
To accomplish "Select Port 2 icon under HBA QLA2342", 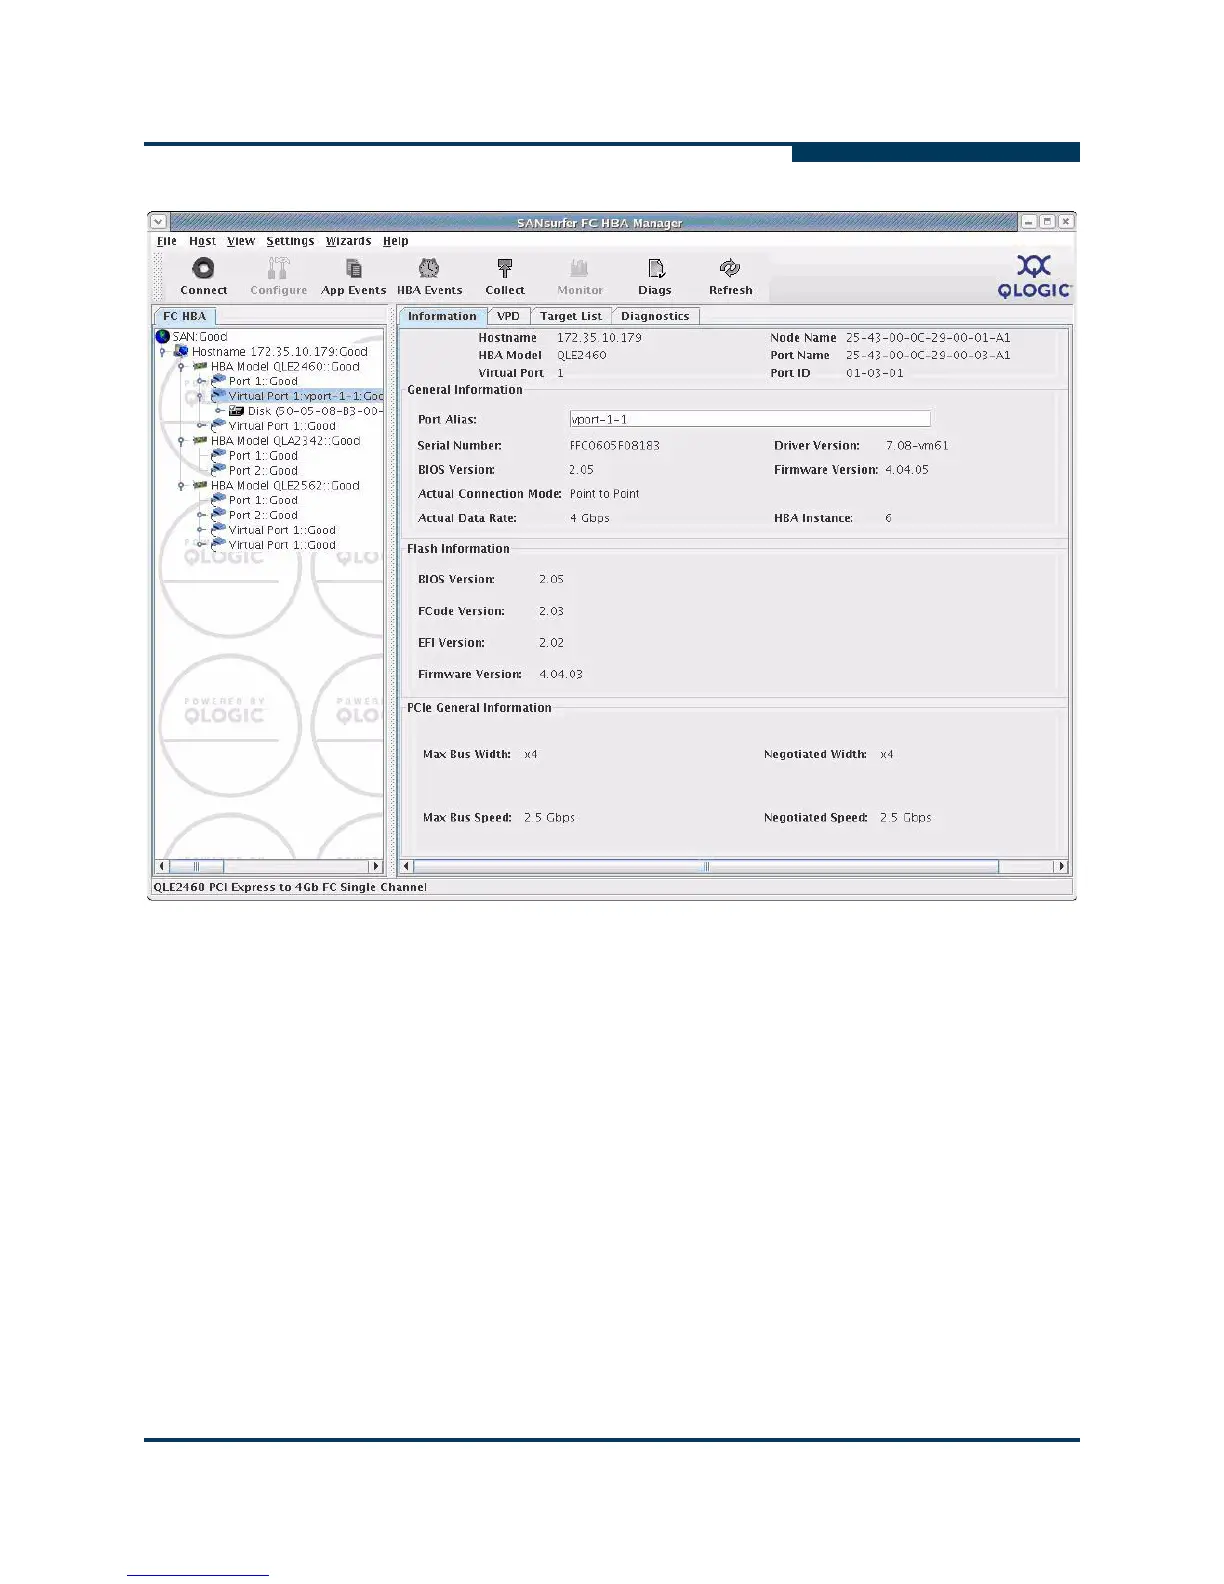I will pyautogui.click(x=218, y=470).
